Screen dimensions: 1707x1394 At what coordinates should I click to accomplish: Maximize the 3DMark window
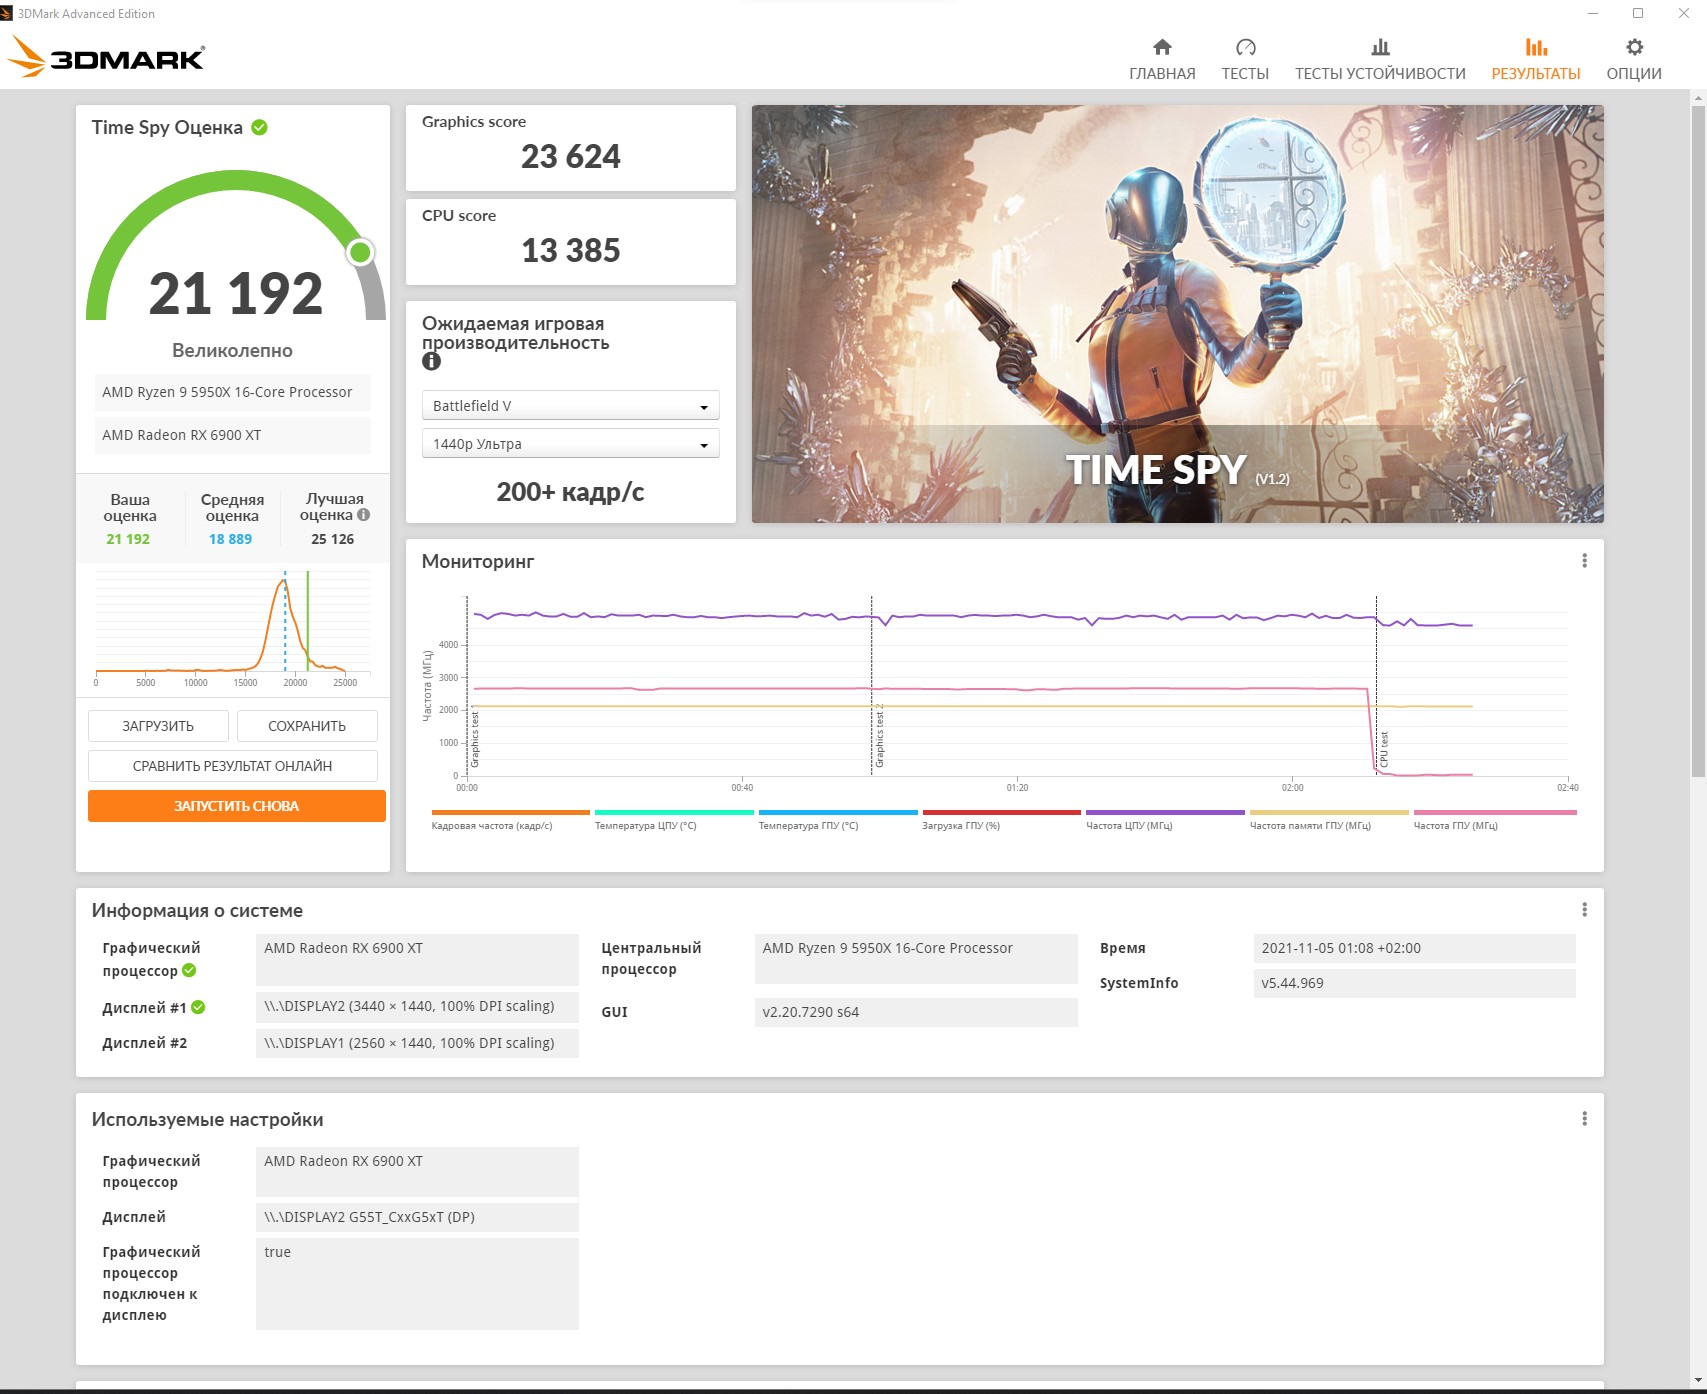coord(1638,14)
